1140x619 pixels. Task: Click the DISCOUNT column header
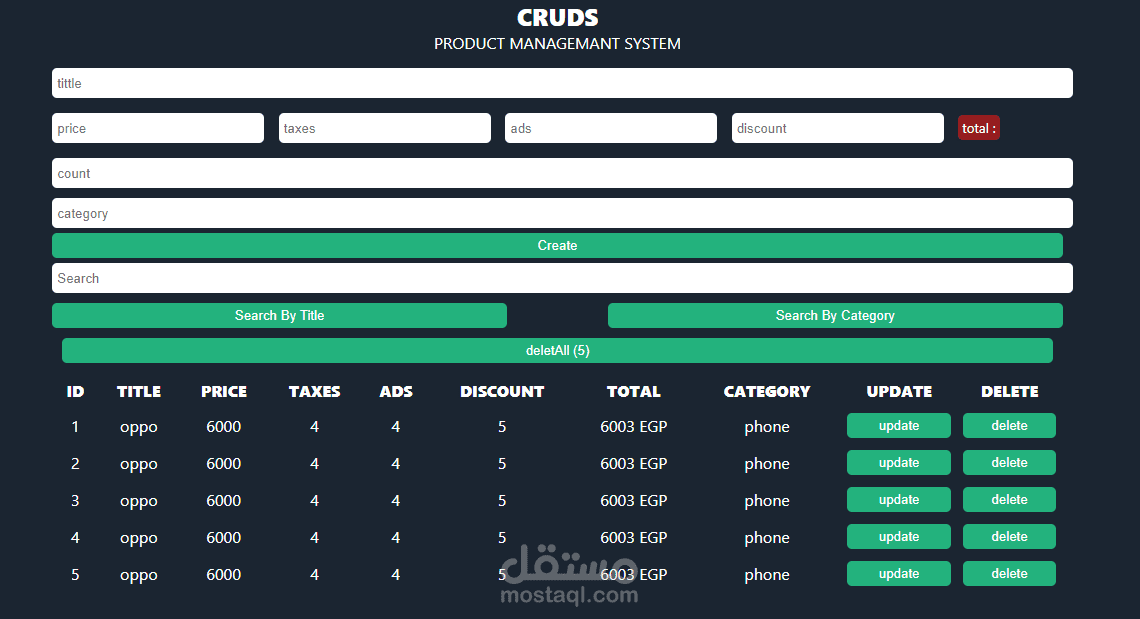coord(502,391)
